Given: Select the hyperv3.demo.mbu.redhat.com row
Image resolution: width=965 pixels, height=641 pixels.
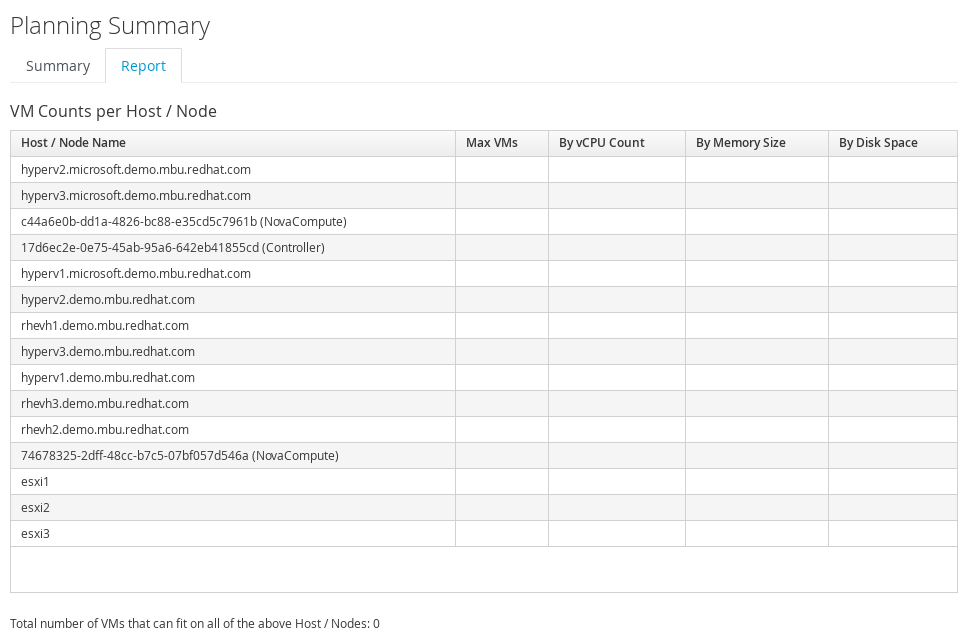Looking at the screenshot, I should coord(484,352).
